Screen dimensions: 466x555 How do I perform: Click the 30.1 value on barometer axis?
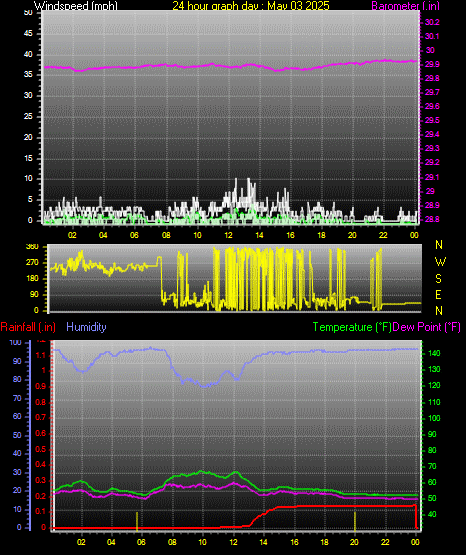432,36
